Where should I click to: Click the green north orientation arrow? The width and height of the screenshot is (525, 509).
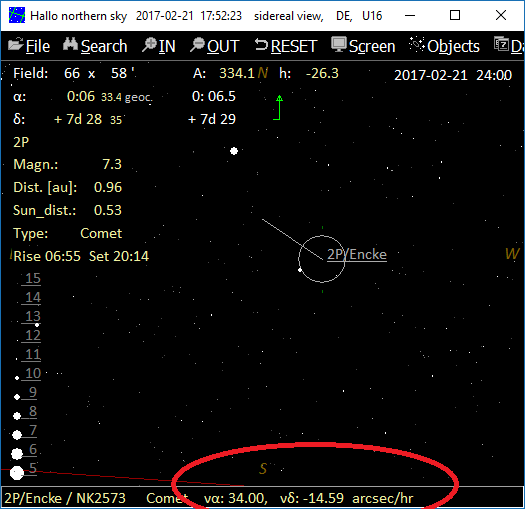click(278, 107)
